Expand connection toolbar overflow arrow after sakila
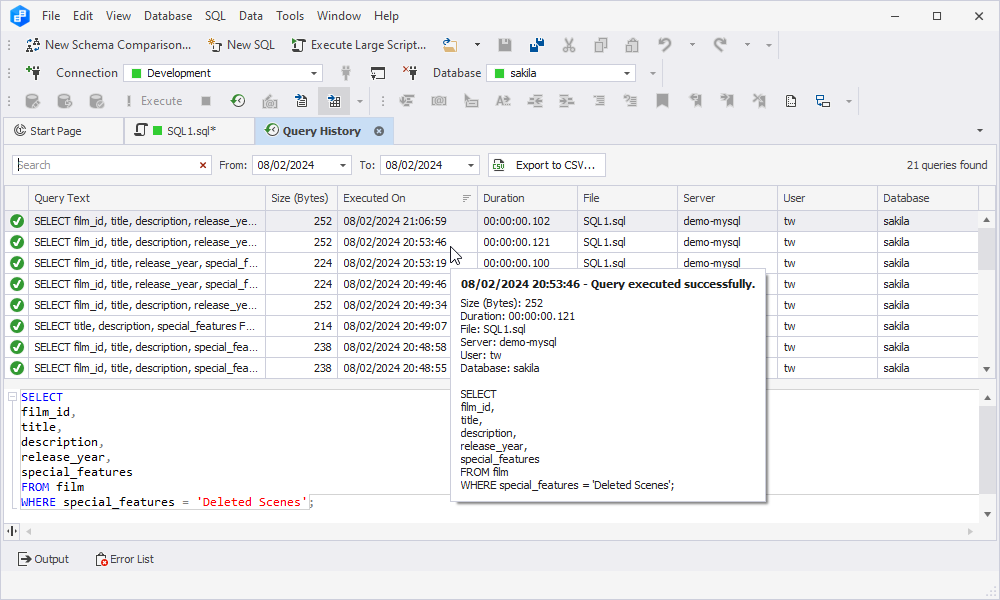The height and width of the screenshot is (600, 1000). 652,73
